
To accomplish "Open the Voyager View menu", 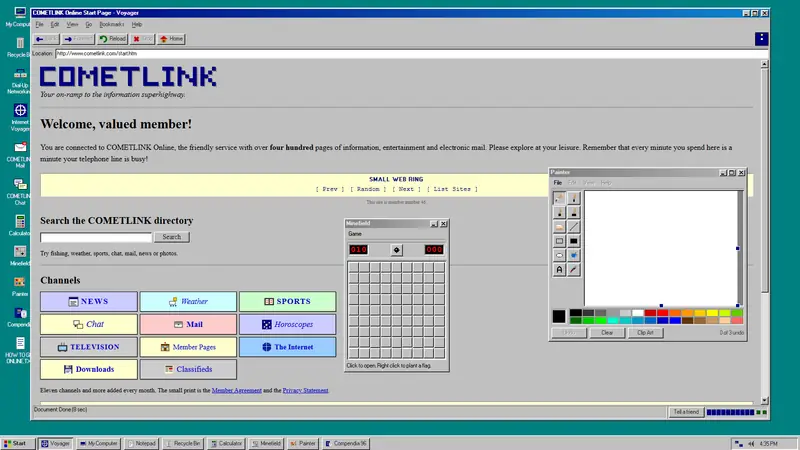I will 72,24.
